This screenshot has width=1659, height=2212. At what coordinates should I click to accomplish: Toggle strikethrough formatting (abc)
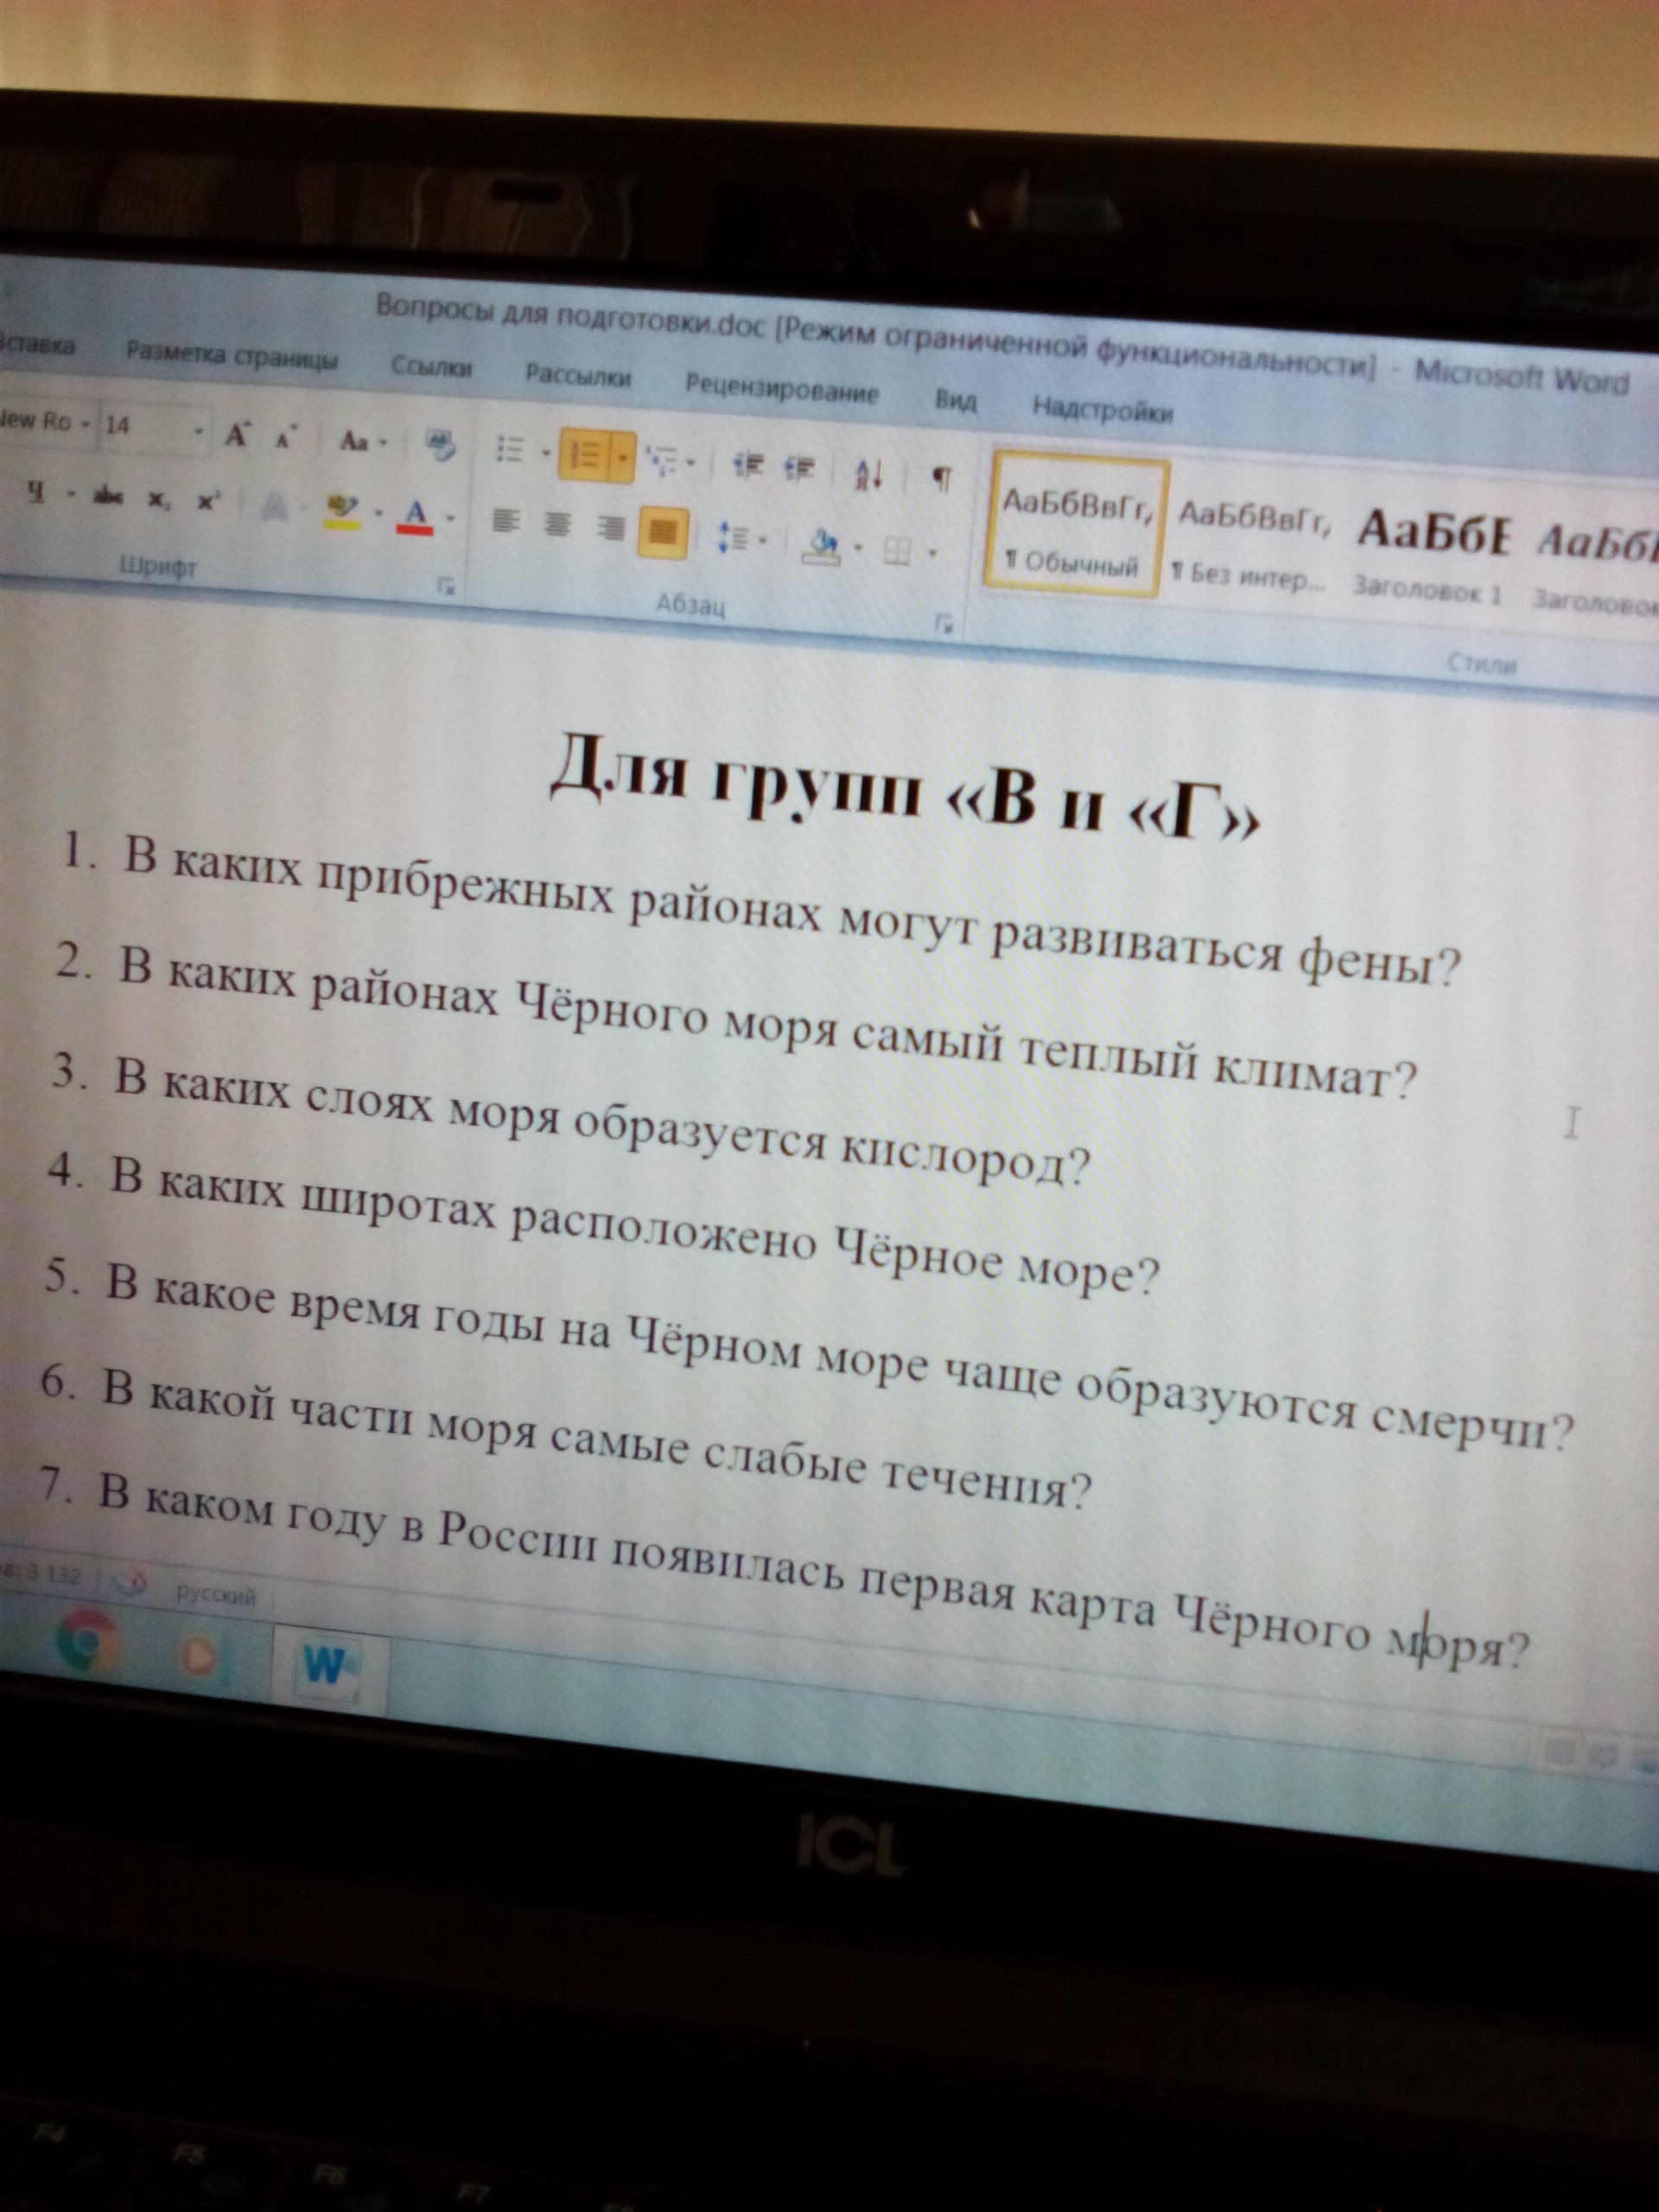[x=108, y=495]
